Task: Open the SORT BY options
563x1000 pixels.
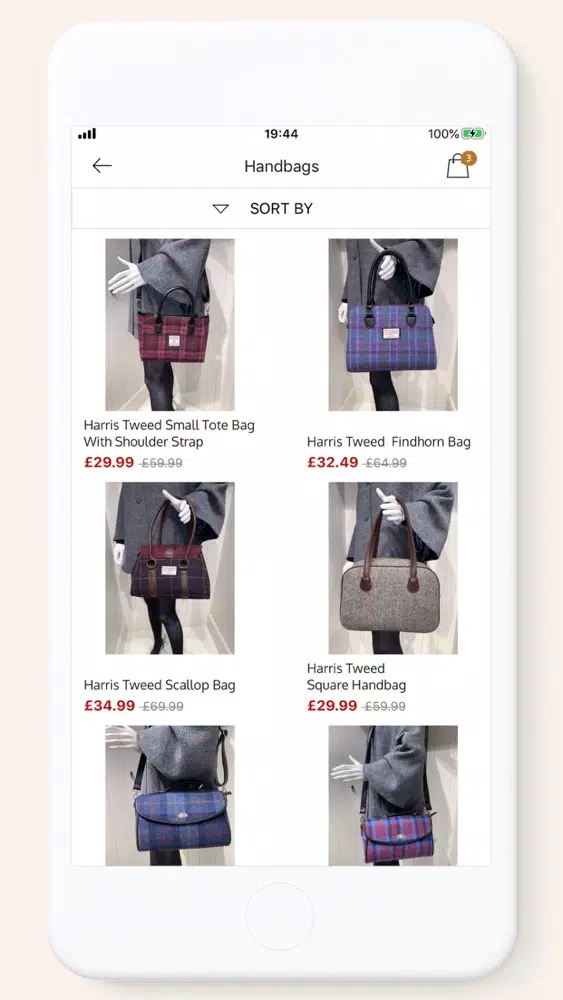Action: click(x=281, y=209)
